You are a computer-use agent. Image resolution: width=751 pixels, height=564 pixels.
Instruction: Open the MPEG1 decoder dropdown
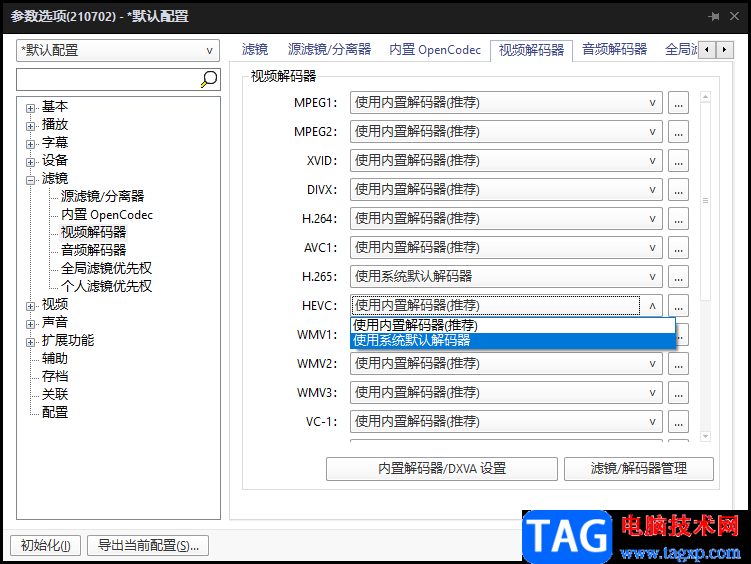506,103
